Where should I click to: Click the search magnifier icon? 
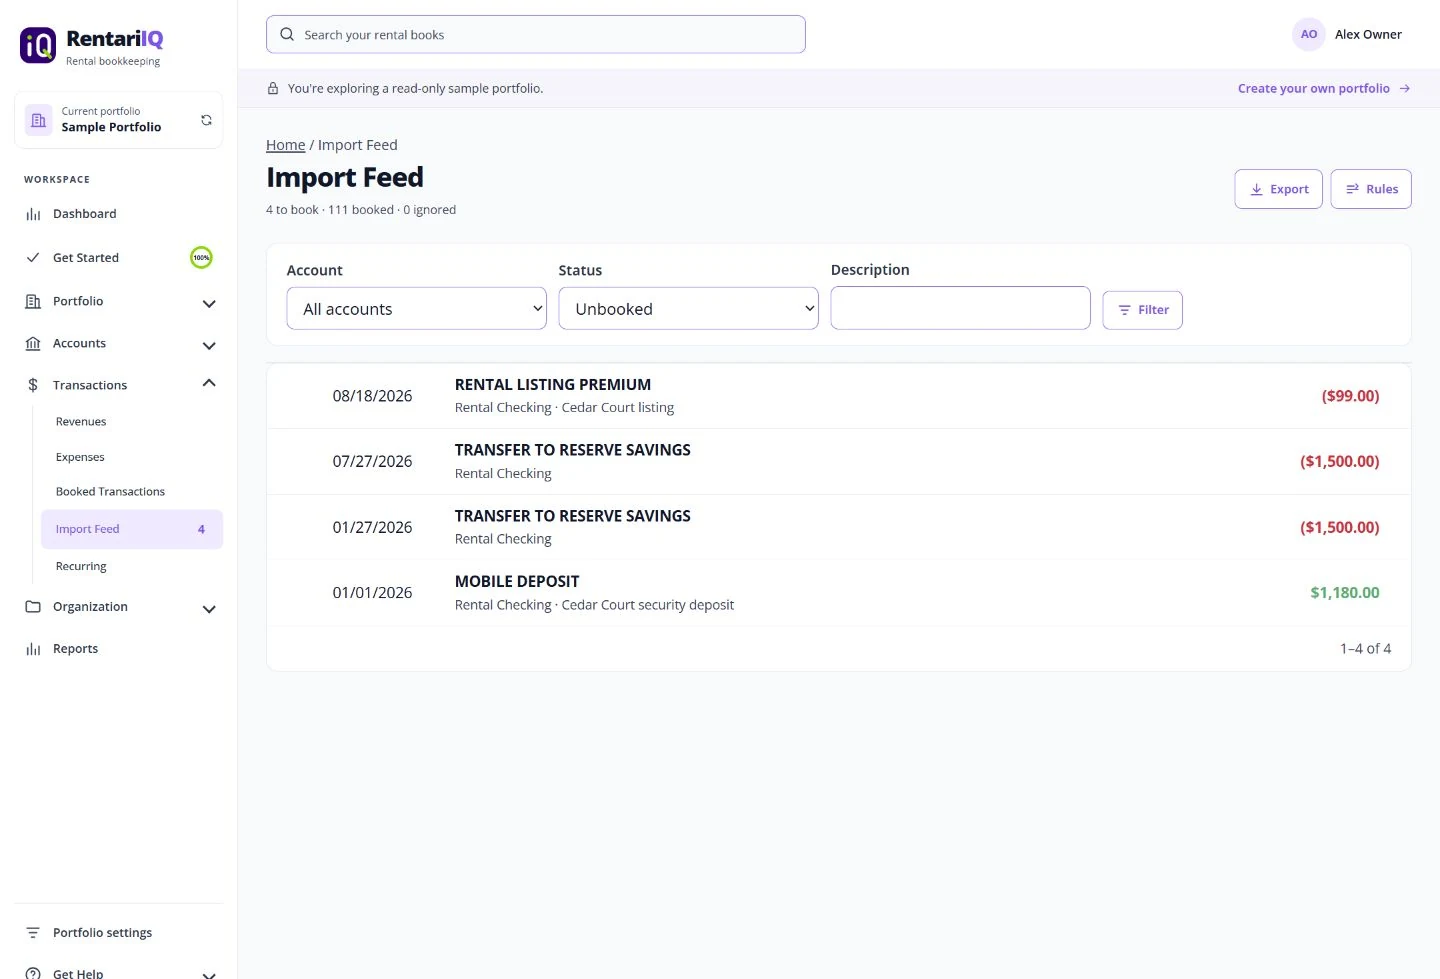pyautogui.click(x=287, y=34)
